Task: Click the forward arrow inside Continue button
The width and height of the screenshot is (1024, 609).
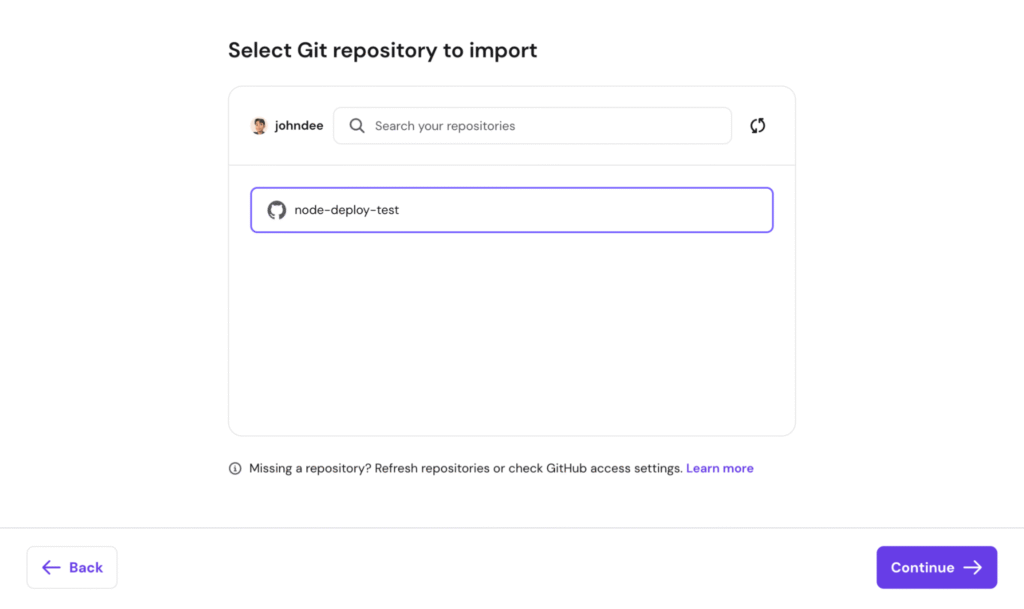Action: click(x=971, y=567)
